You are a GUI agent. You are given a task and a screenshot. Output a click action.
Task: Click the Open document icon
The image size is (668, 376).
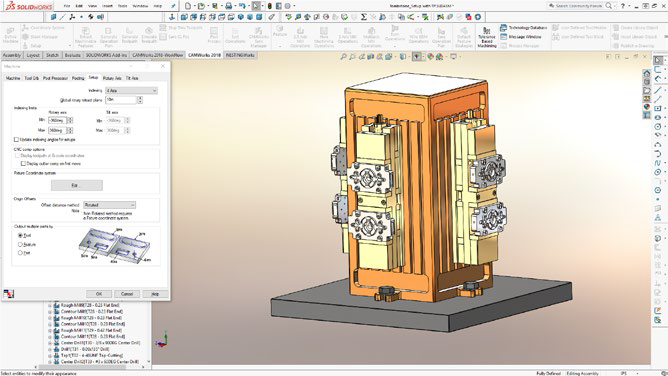(201, 6)
